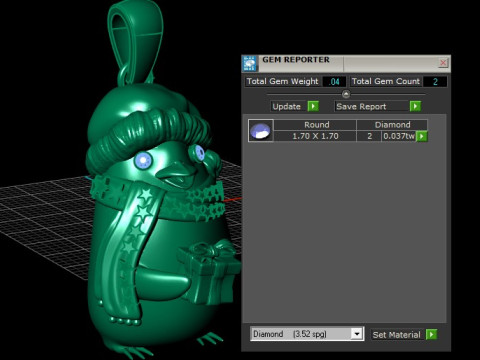Click the Total Gem Count value 2
Image resolution: width=480 pixels, height=360 pixels.
tap(435, 81)
